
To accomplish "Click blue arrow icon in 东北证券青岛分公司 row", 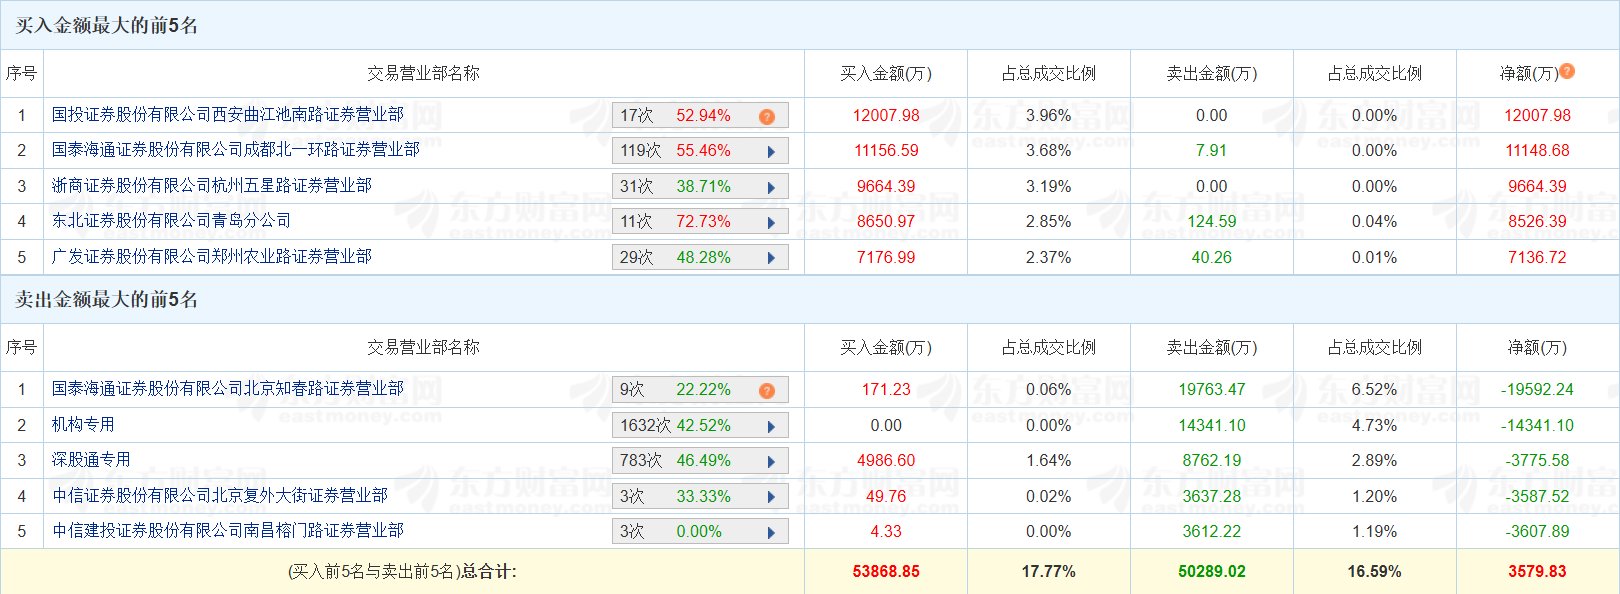I will click(x=771, y=223).
